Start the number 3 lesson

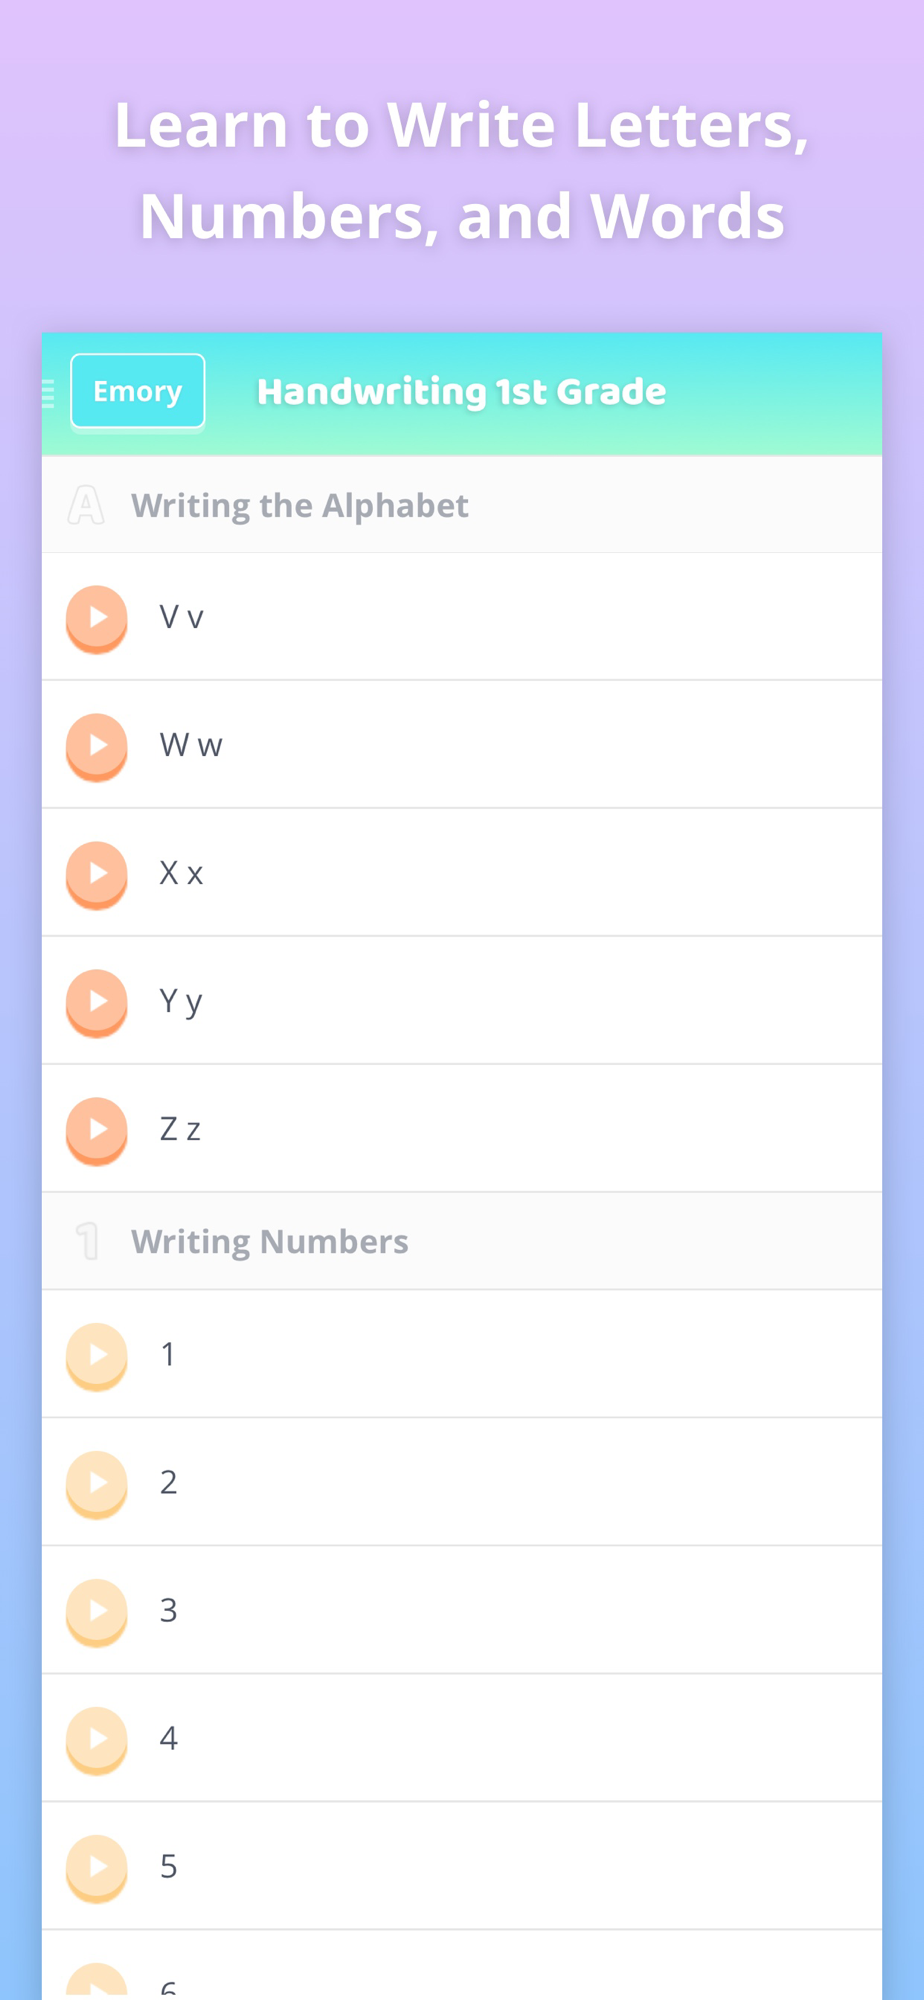97,1613
